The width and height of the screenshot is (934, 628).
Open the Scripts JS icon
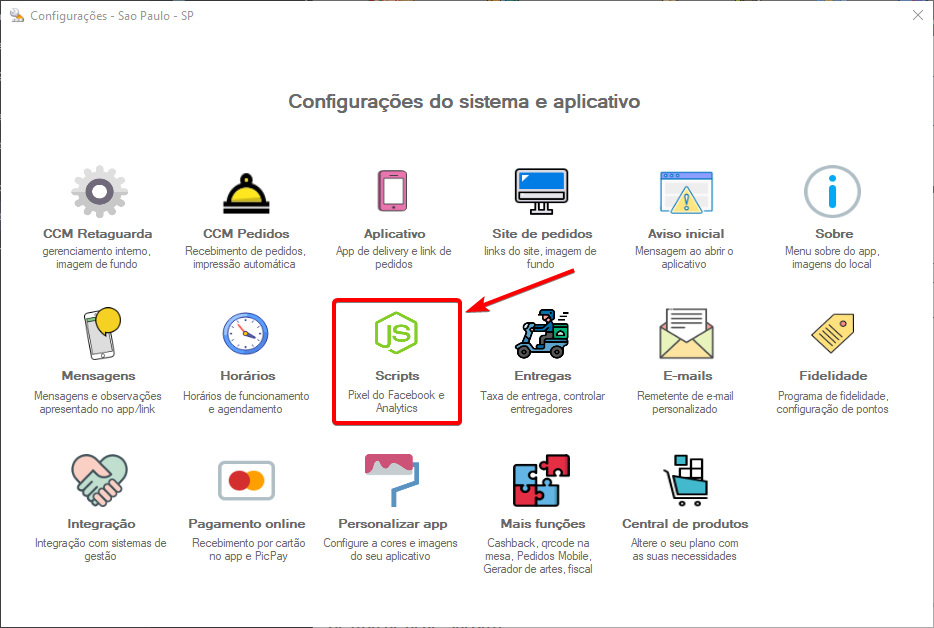point(396,332)
